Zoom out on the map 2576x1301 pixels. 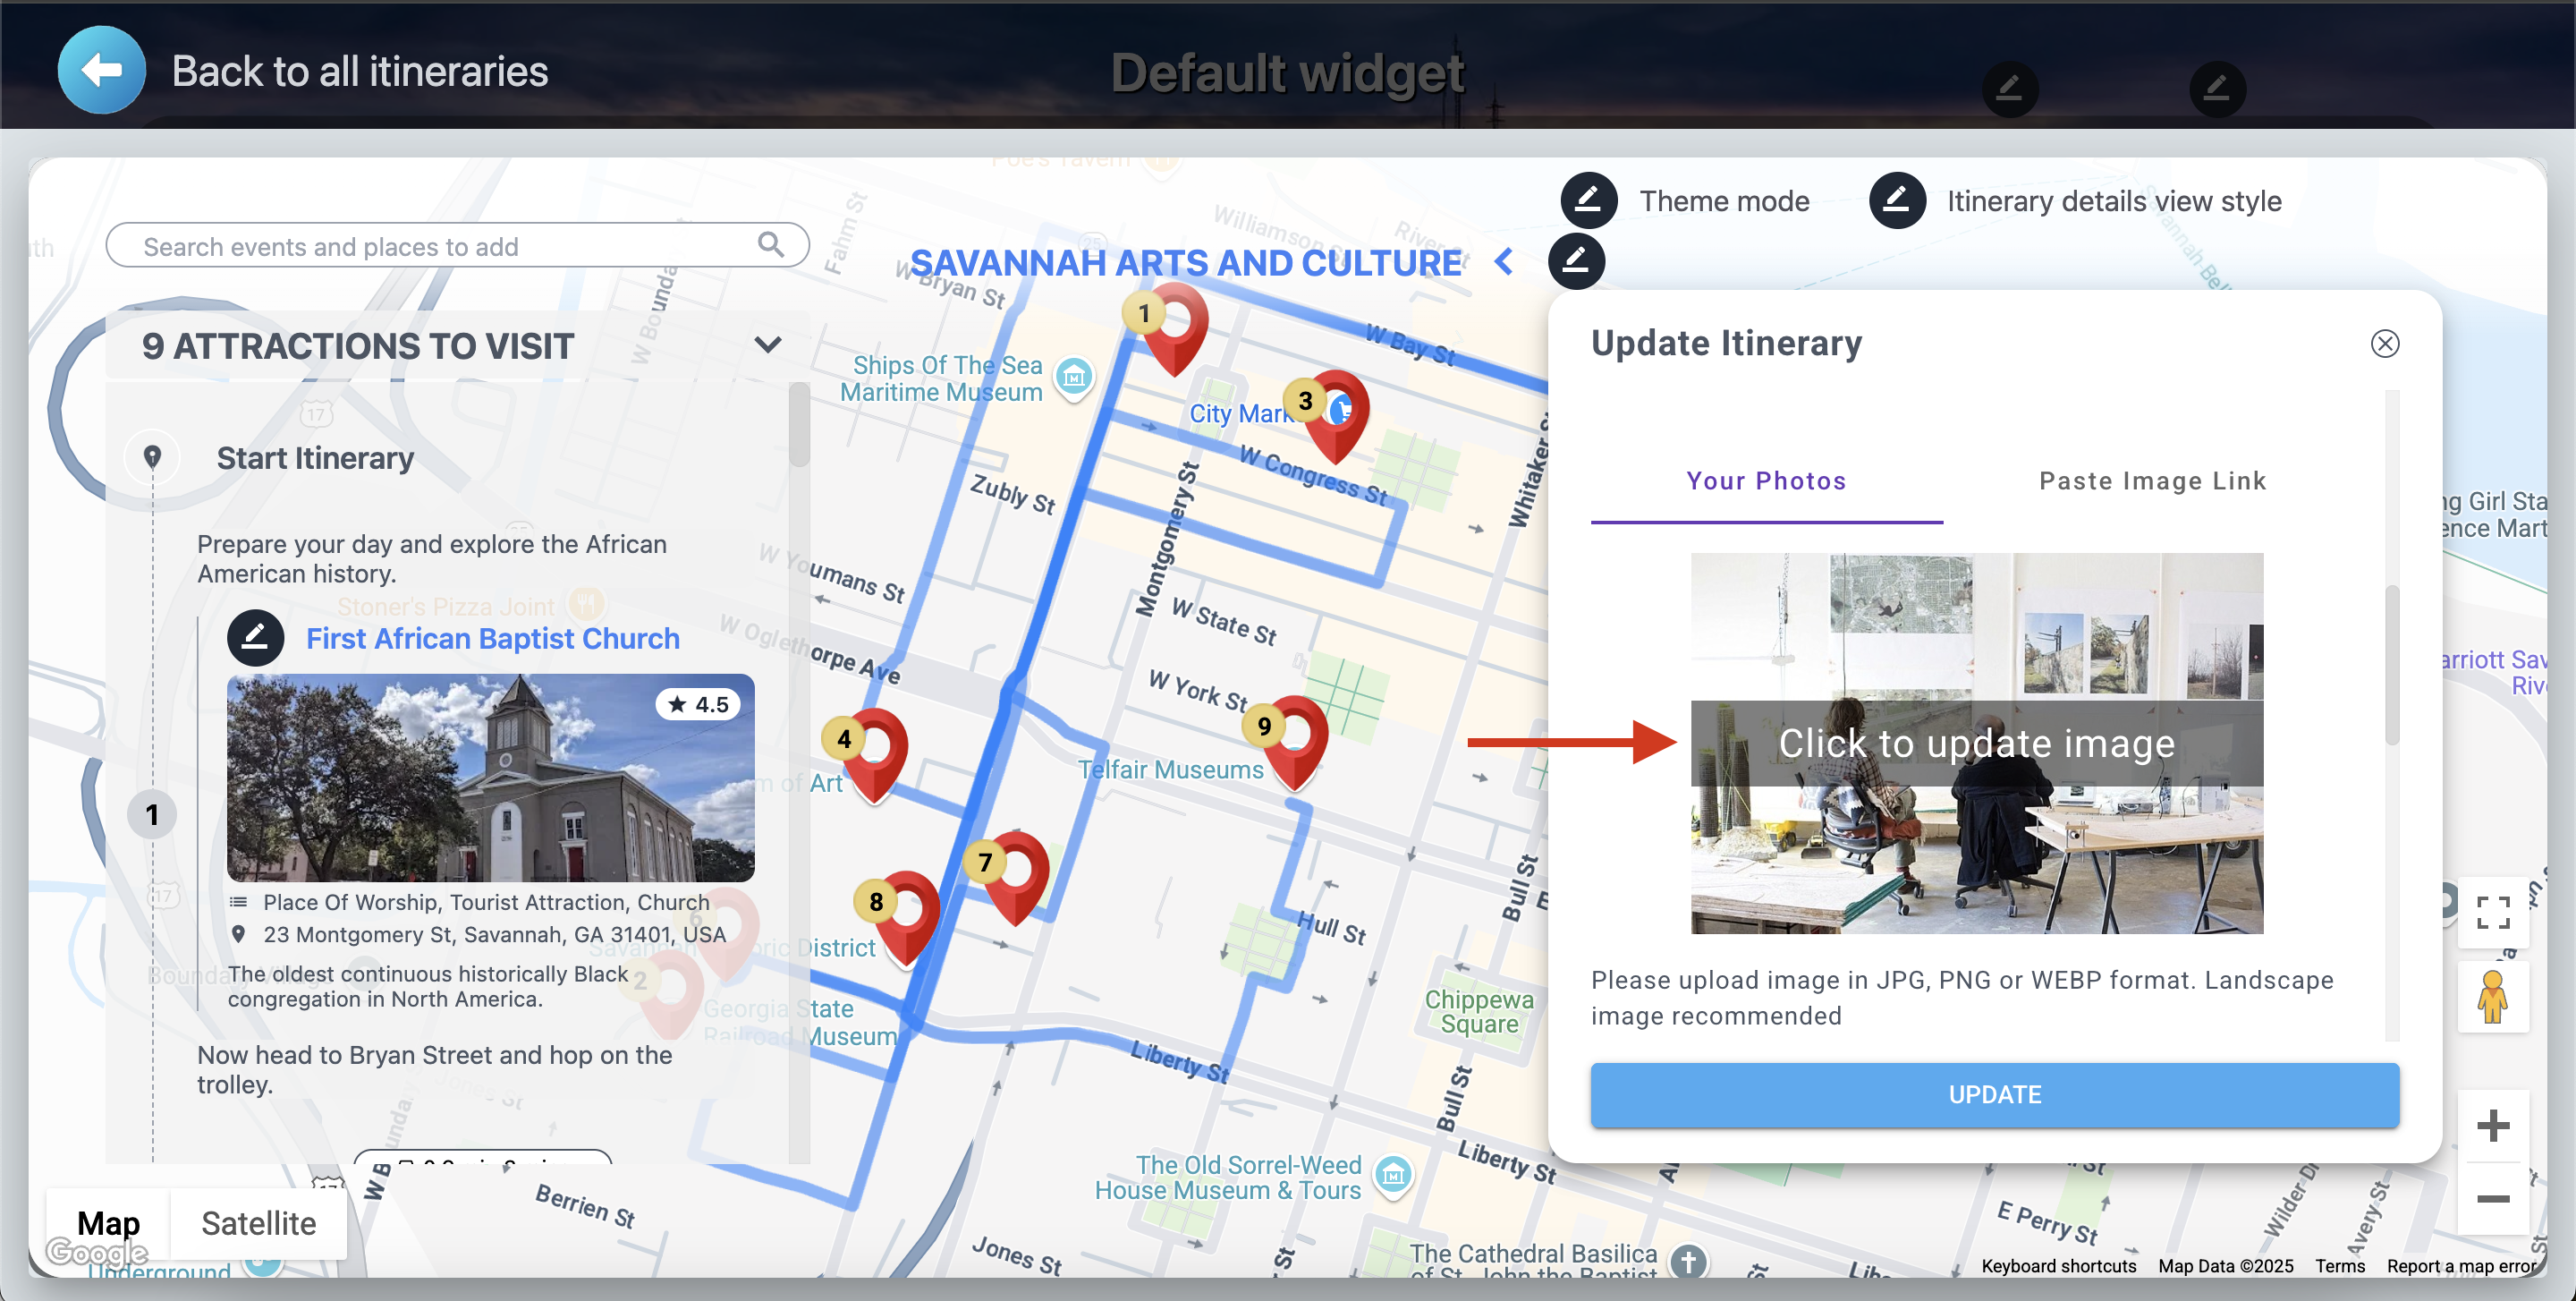coord(2492,1199)
